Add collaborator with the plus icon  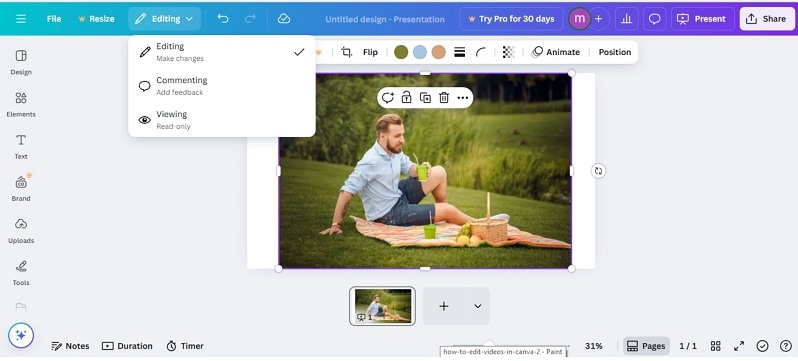[x=598, y=19]
